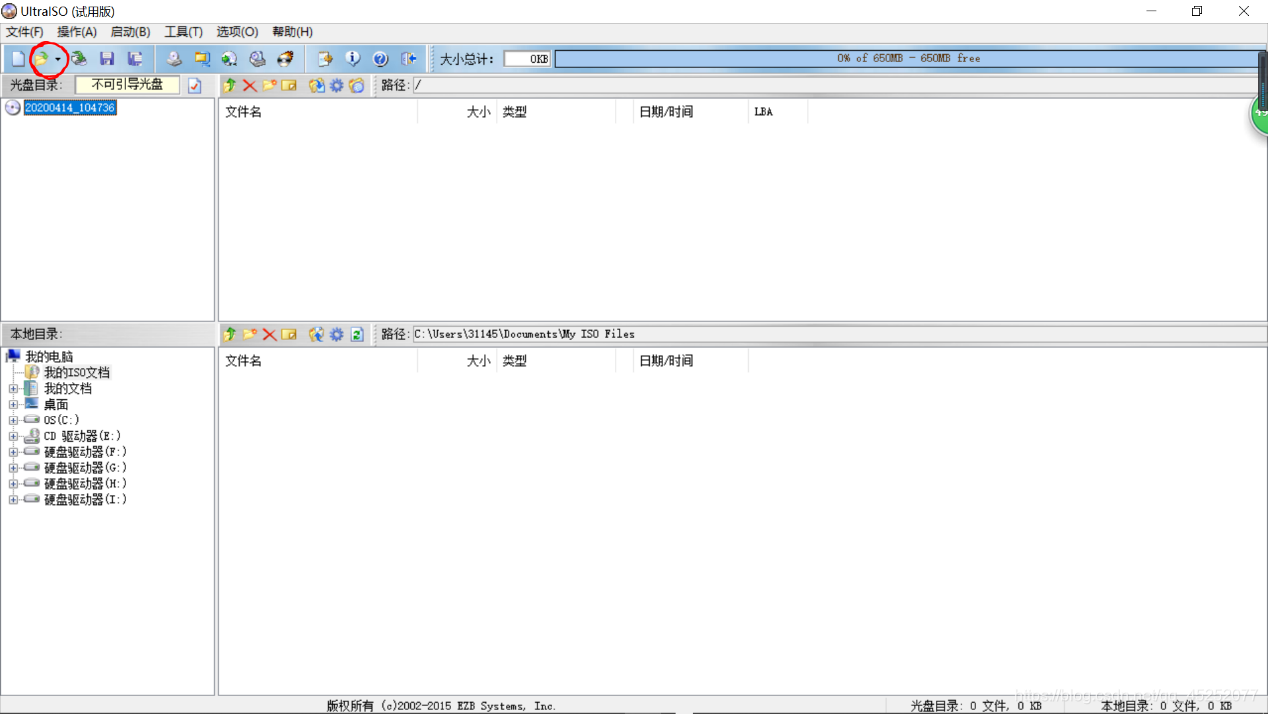This screenshot has height=714, width=1268.
Task: Click the Exit door icon
Action: 408,59
